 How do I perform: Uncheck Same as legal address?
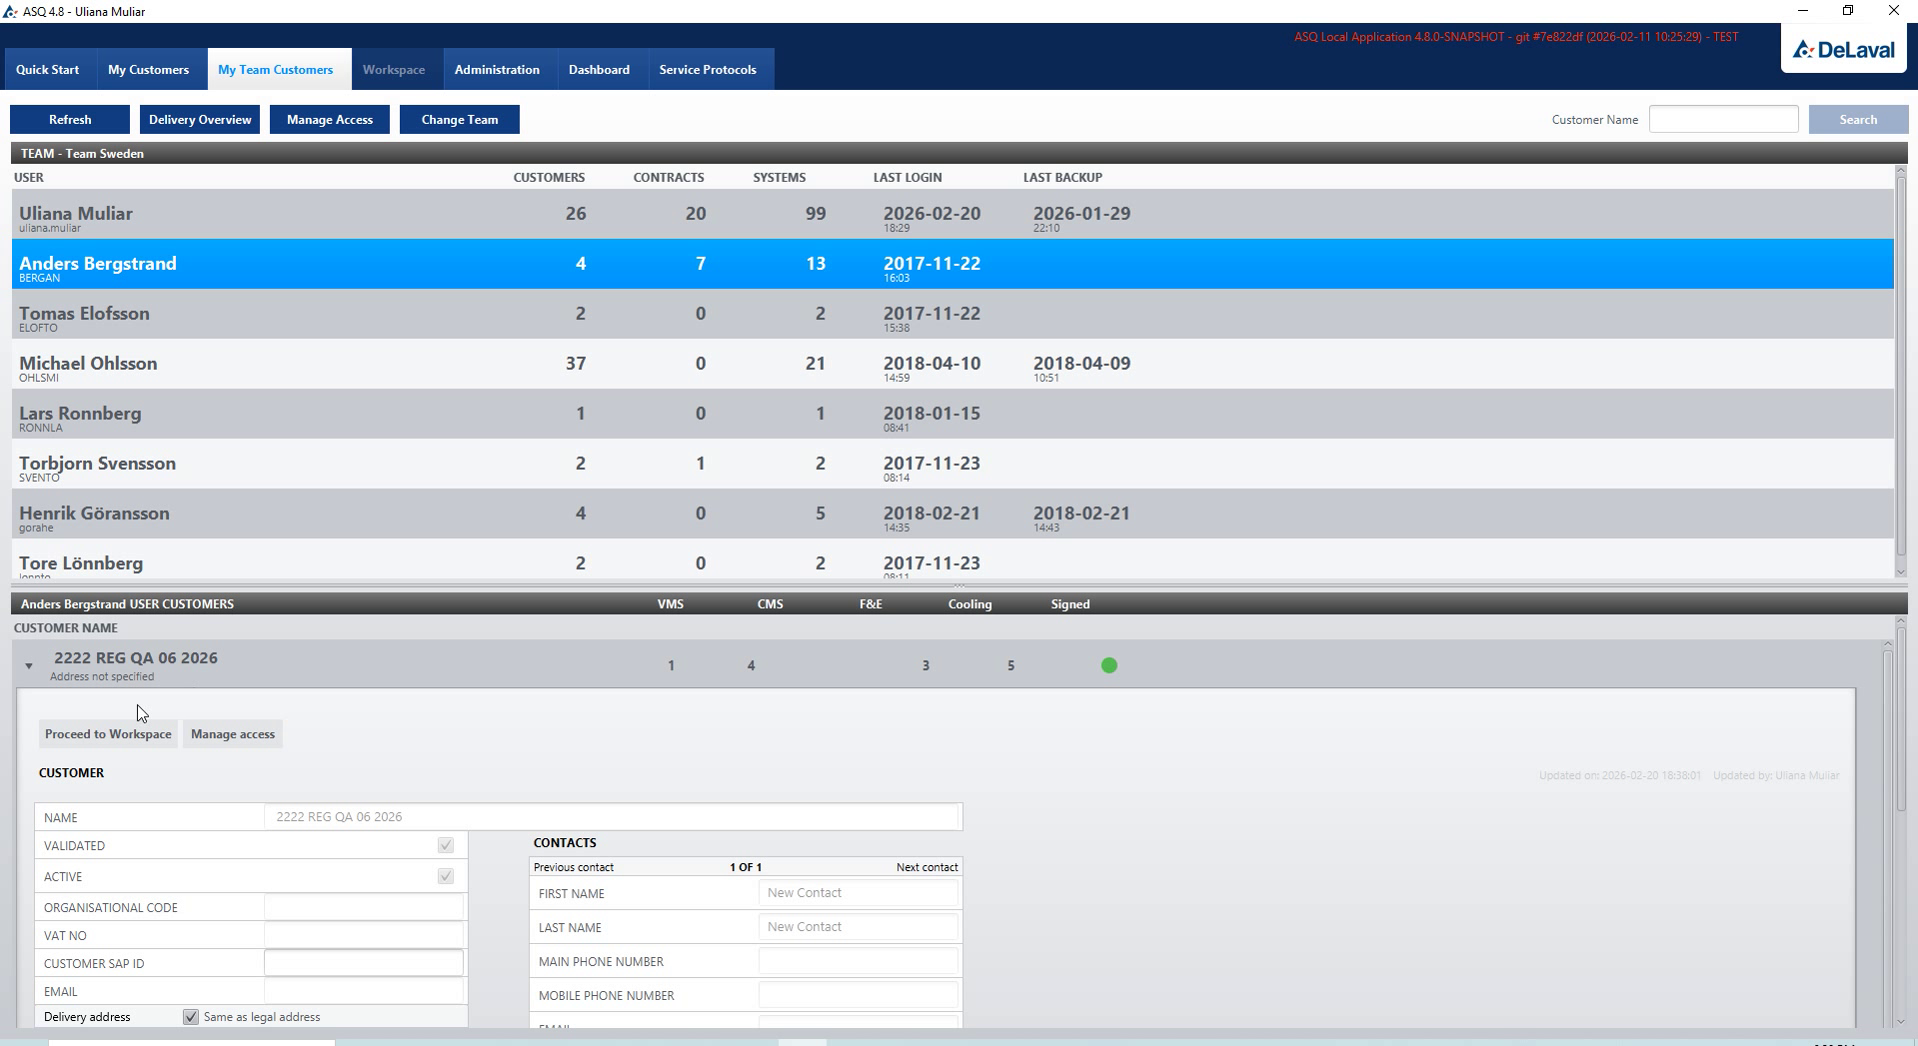[x=191, y=1017]
